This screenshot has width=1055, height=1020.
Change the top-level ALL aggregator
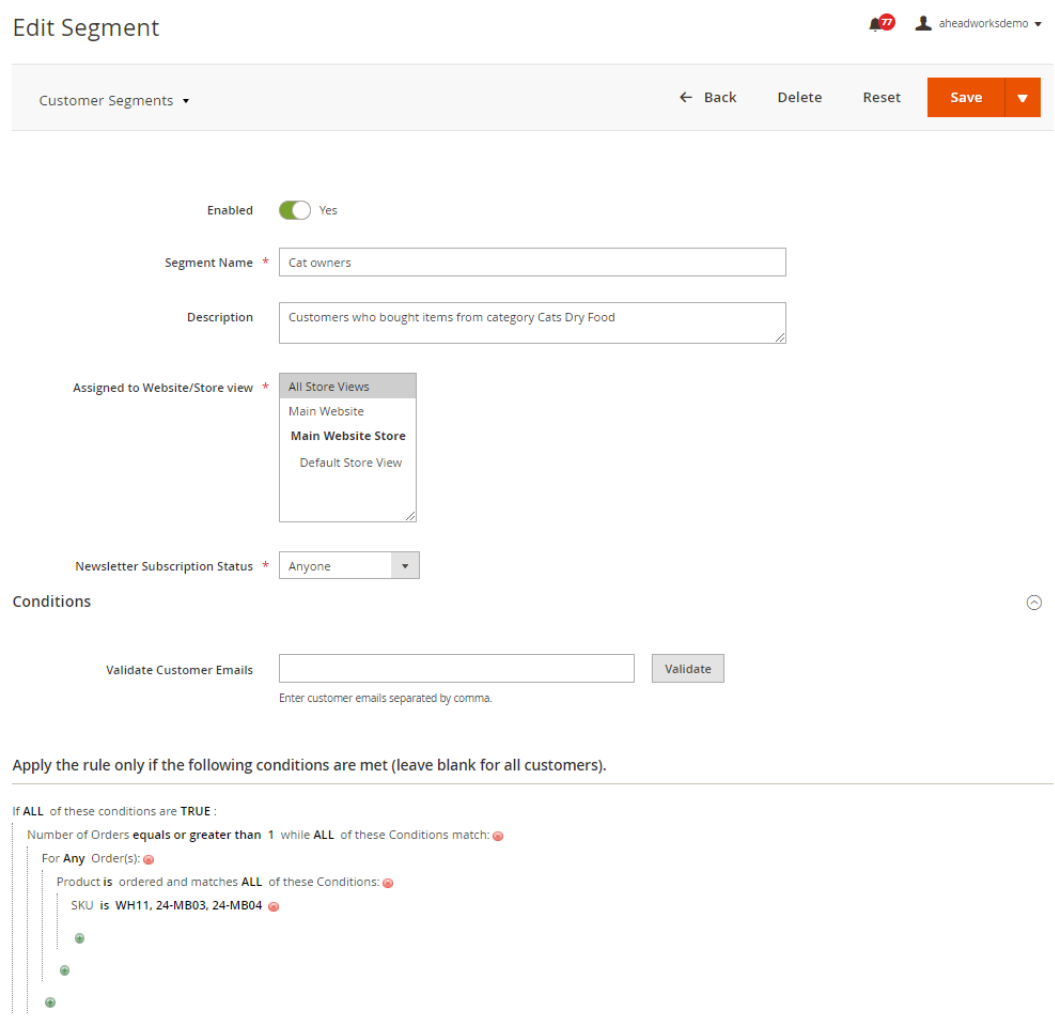(x=33, y=811)
